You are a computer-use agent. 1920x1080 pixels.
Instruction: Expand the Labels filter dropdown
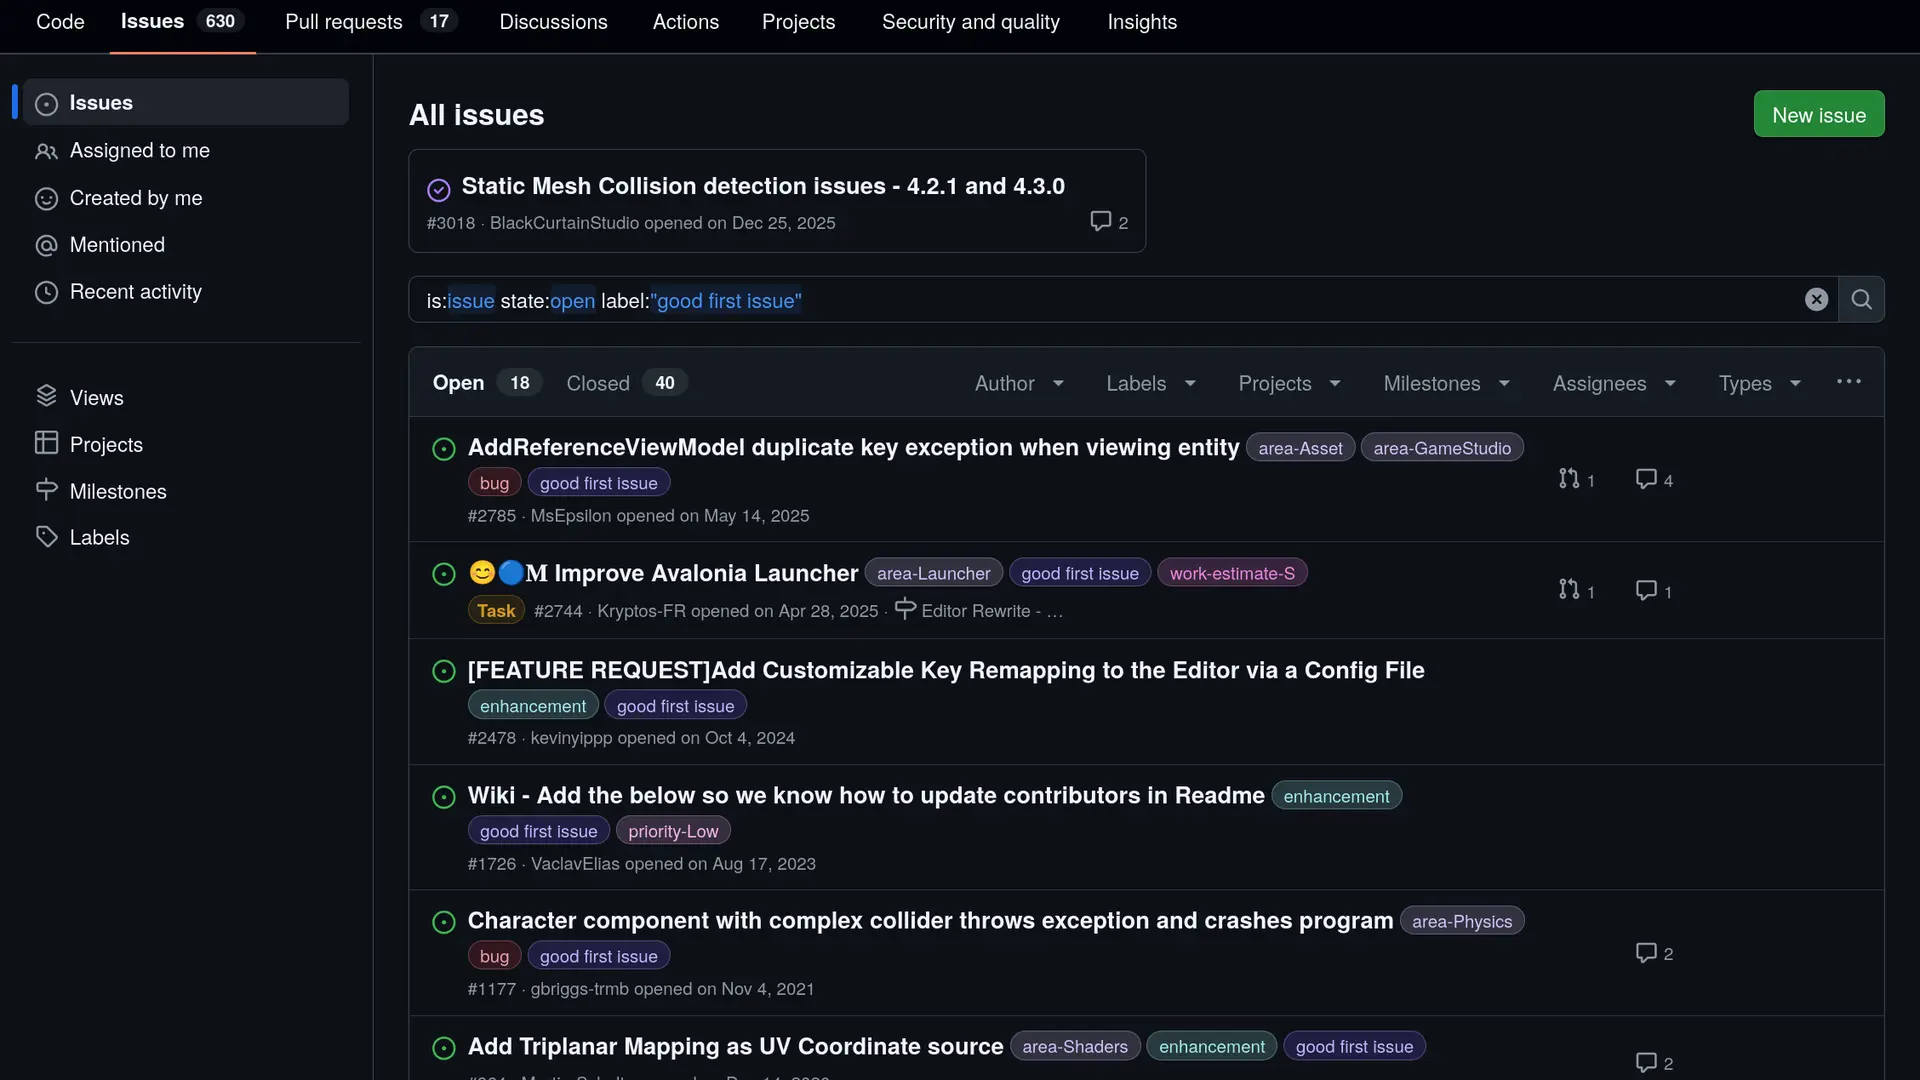(x=1151, y=383)
